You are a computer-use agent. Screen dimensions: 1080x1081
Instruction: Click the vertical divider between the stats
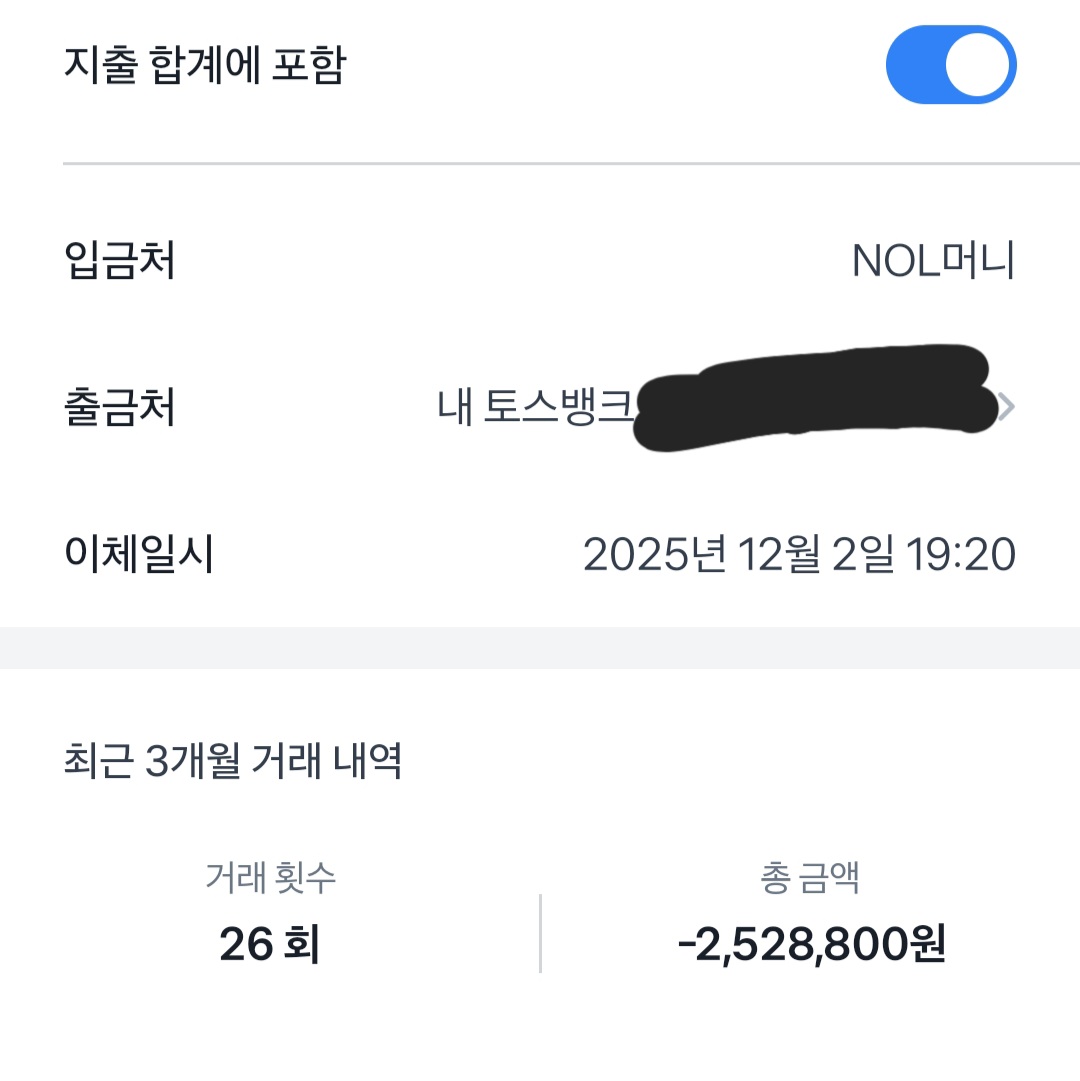pos(540,932)
